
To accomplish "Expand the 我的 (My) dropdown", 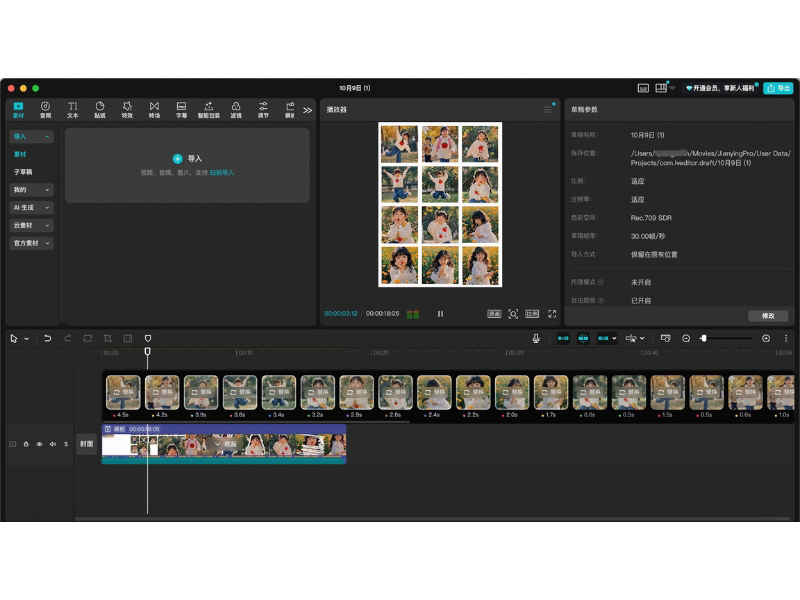I will click(32, 190).
